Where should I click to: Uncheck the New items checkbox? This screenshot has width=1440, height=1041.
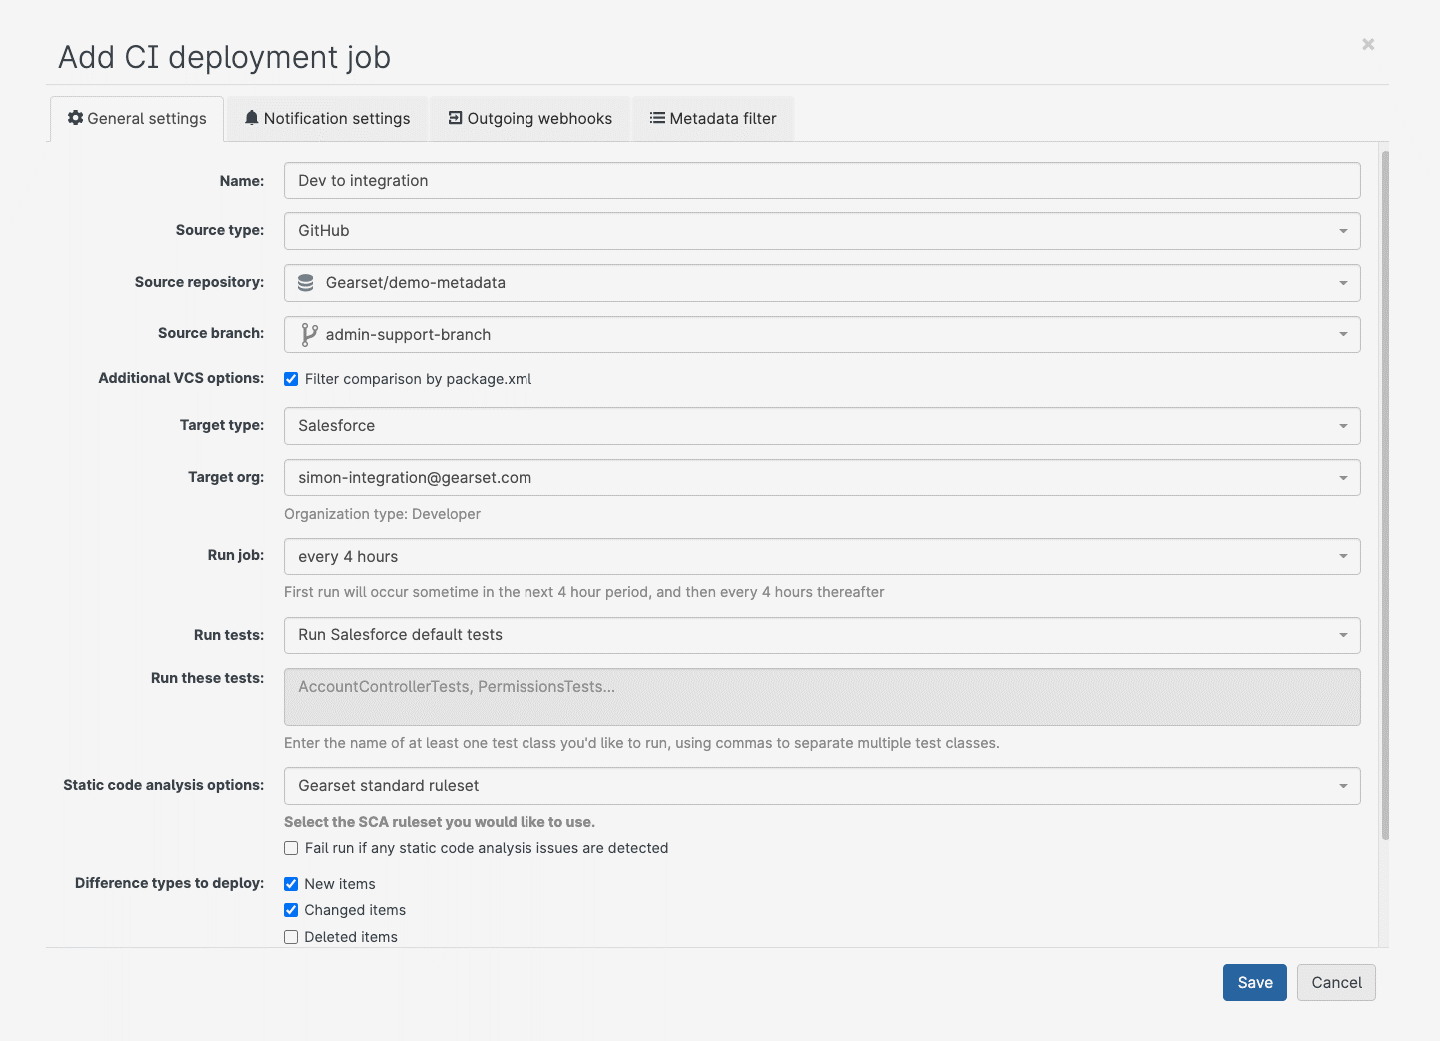coord(291,884)
